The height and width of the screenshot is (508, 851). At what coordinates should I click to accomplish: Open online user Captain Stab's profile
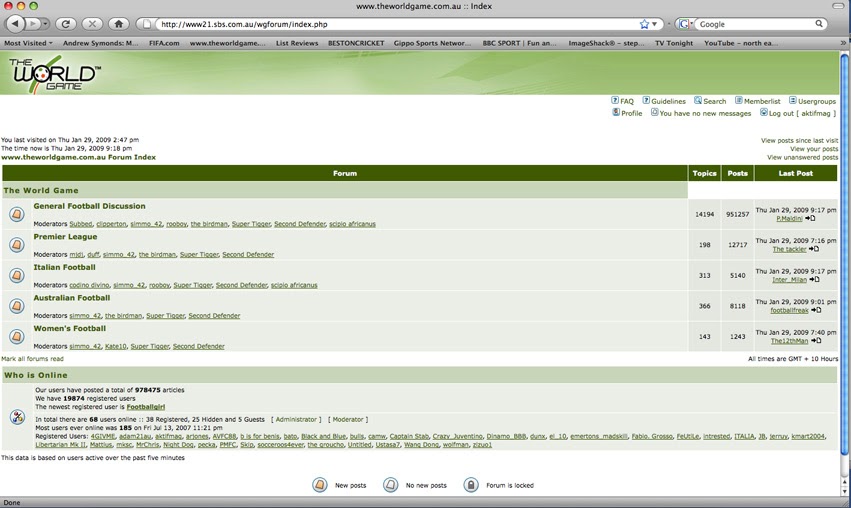click(409, 436)
